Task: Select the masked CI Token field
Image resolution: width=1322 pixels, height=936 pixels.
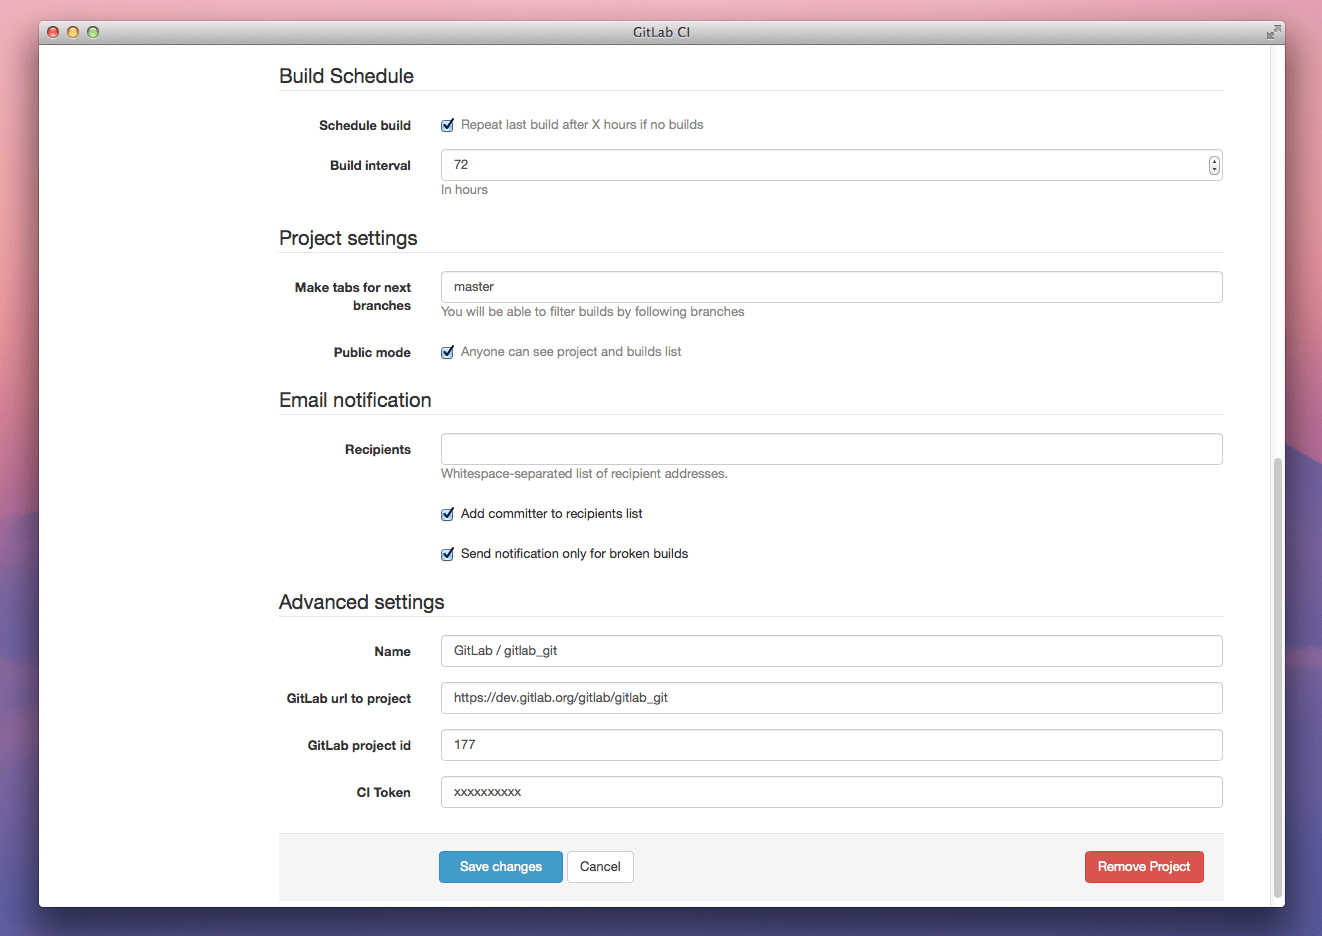Action: click(830, 792)
